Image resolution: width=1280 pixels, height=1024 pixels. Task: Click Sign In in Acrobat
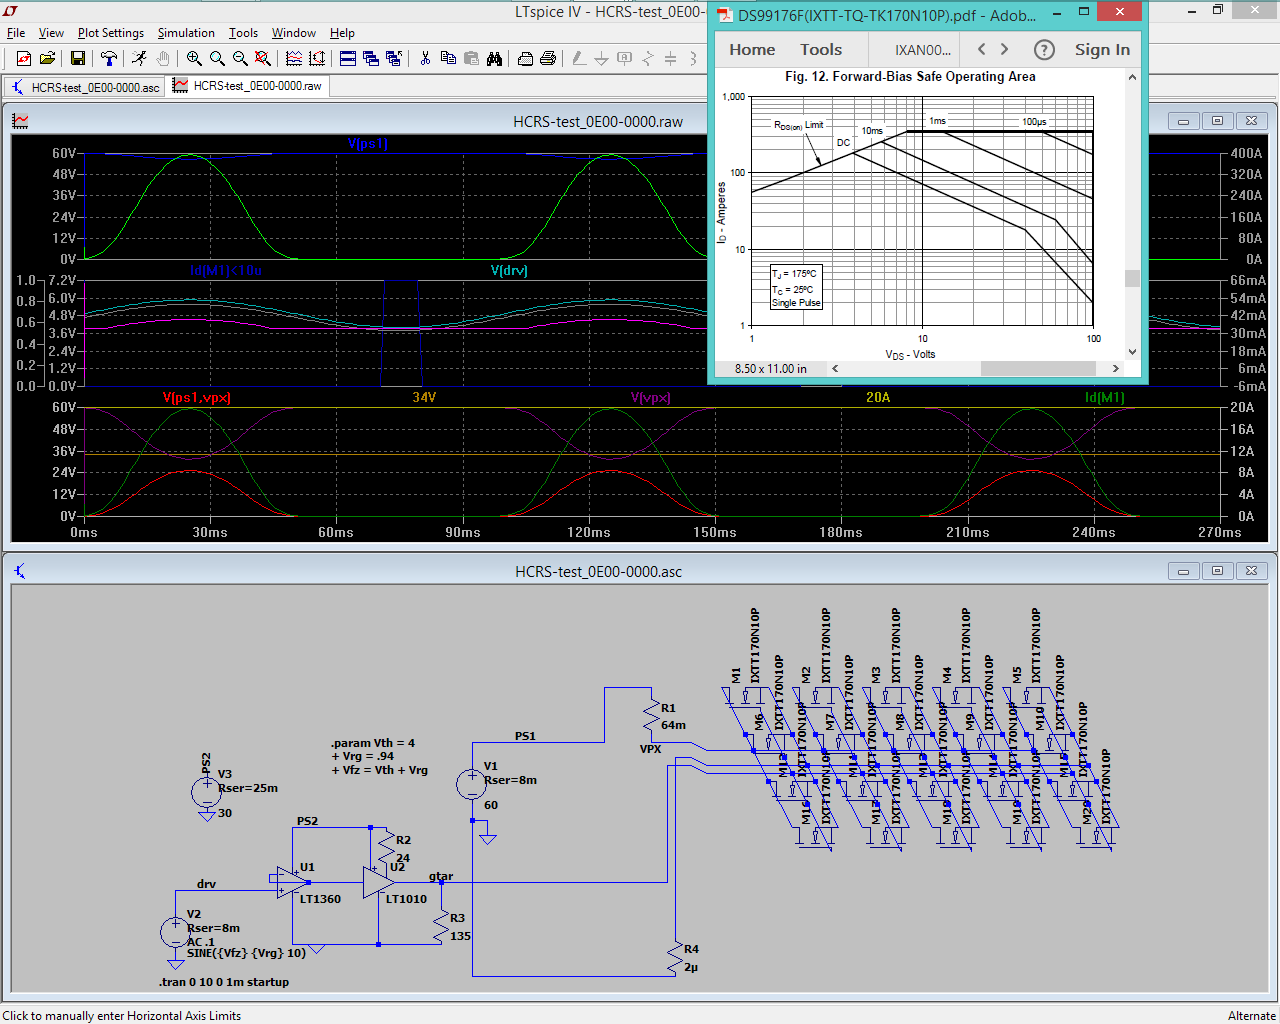1102,49
